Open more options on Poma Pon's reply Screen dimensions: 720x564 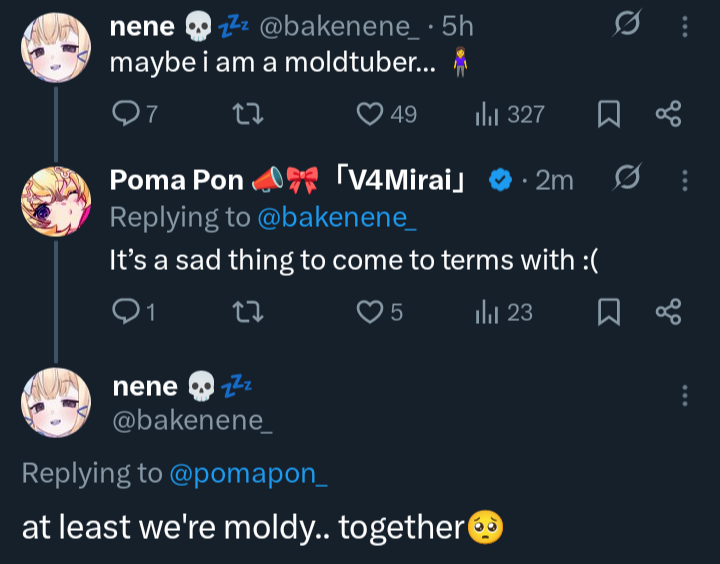685,180
